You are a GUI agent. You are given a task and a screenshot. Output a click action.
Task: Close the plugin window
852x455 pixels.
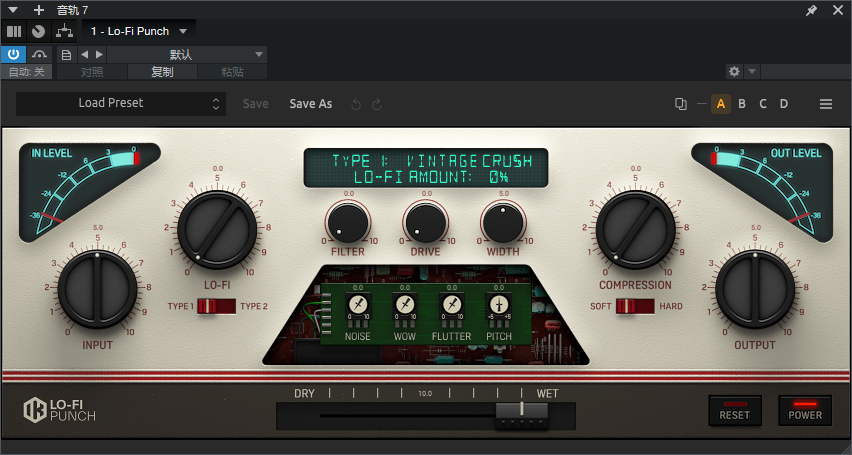pyautogui.click(x=838, y=10)
